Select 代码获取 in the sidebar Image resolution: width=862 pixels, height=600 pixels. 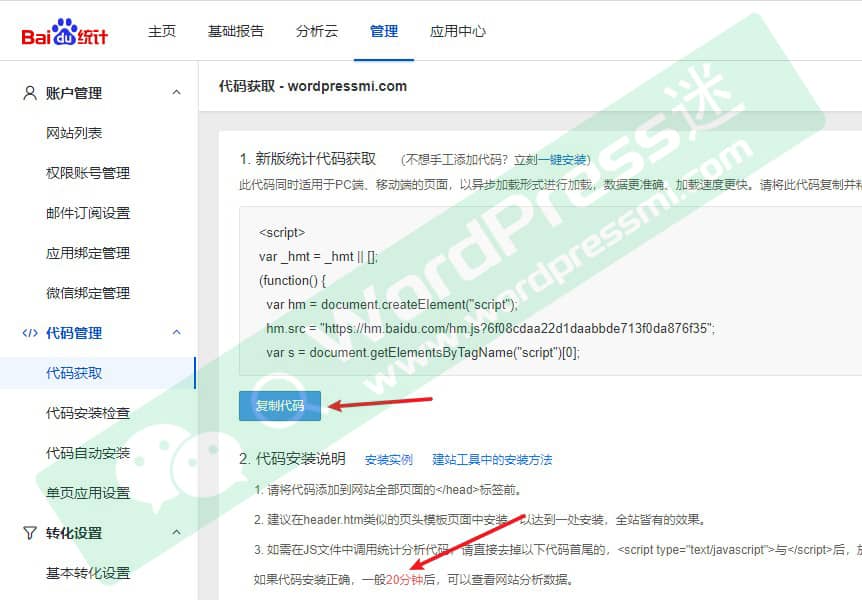[x=76, y=373]
